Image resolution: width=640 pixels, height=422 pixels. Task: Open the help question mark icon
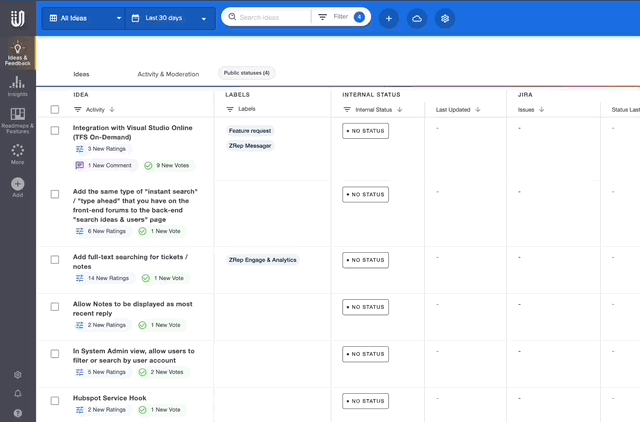pyautogui.click(x=18, y=413)
